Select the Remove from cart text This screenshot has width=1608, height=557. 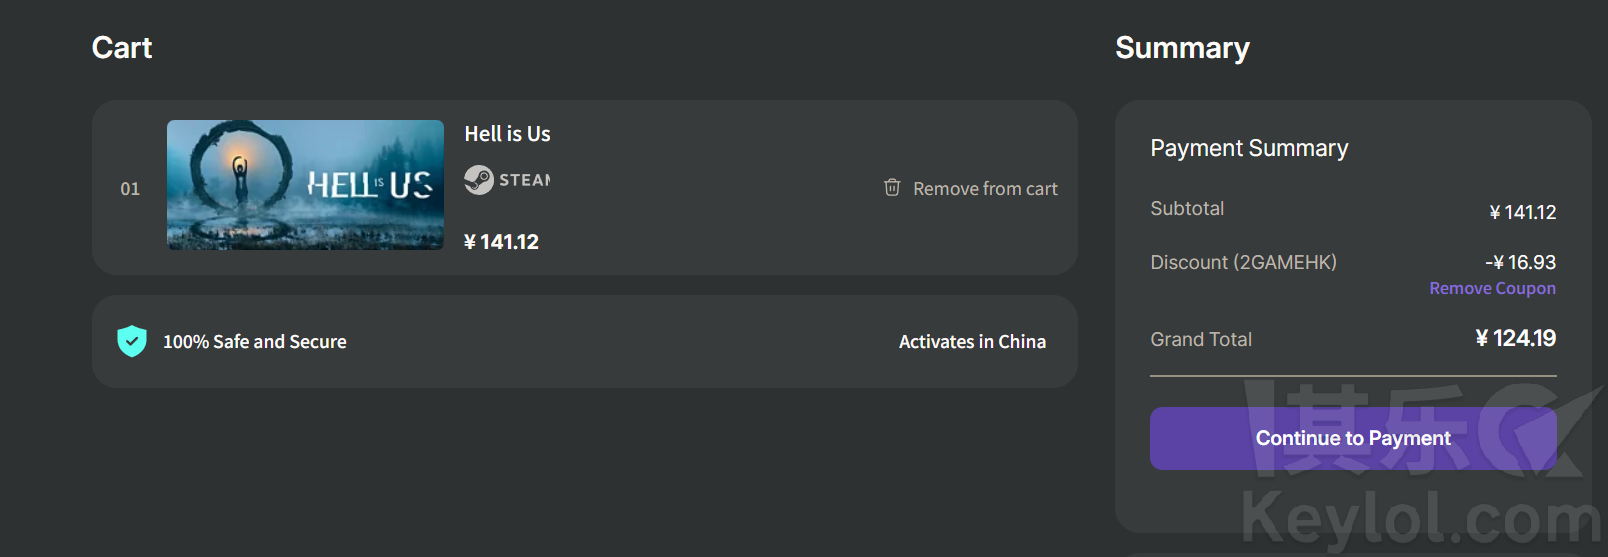coord(985,189)
